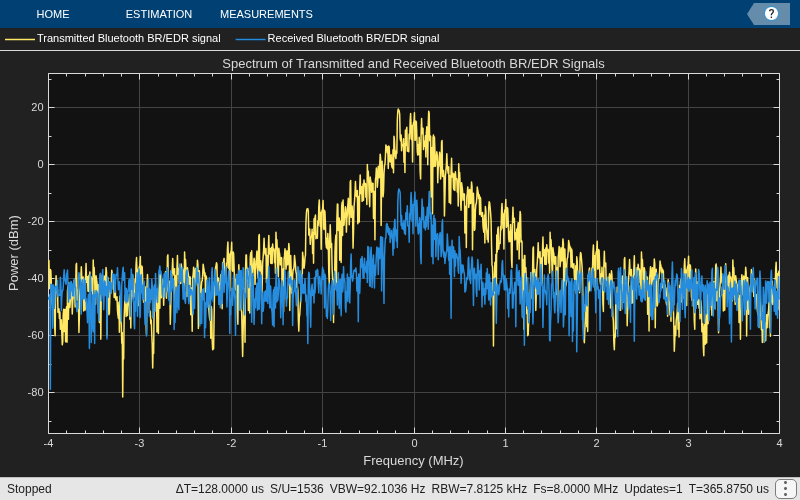Switch to the ESTIMATION tab

click(x=159, y=14)
